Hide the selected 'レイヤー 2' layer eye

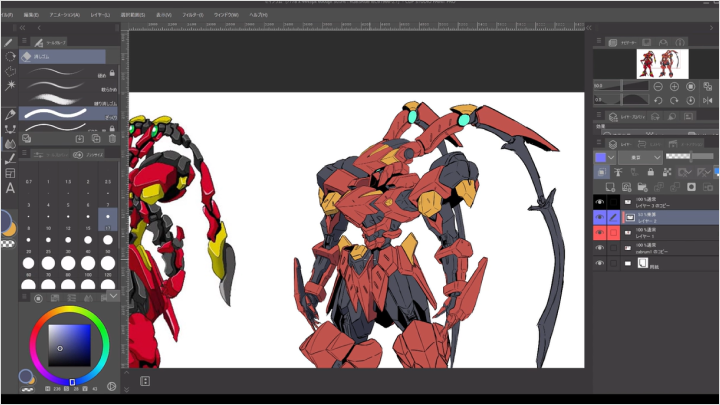pyautogui.click(x=600, y=217)
